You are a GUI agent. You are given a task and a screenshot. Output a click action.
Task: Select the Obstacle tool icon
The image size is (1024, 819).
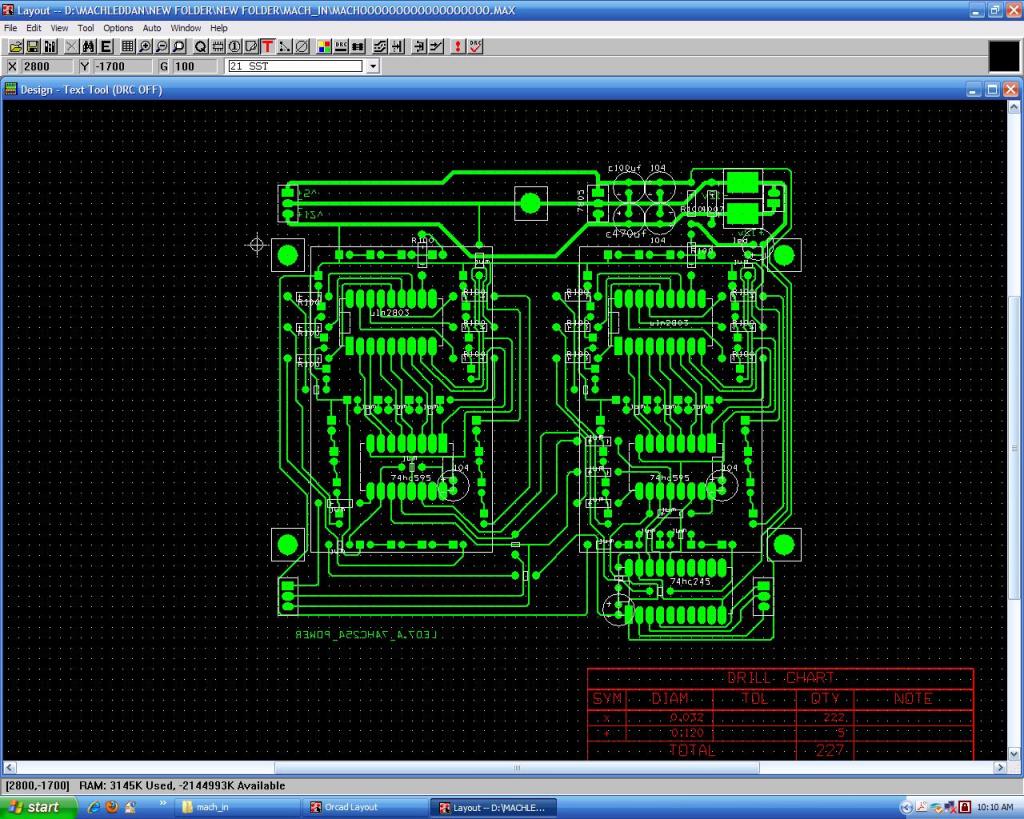click(251, 46)
